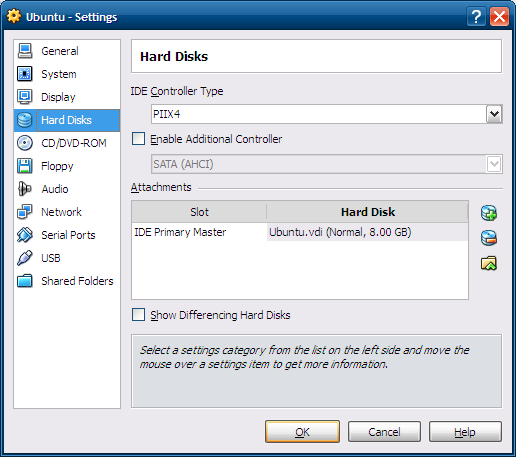The width and height of the screenshot is (516, 457).
Task: Select the System chip icon
Action: [x=25, y=74]
